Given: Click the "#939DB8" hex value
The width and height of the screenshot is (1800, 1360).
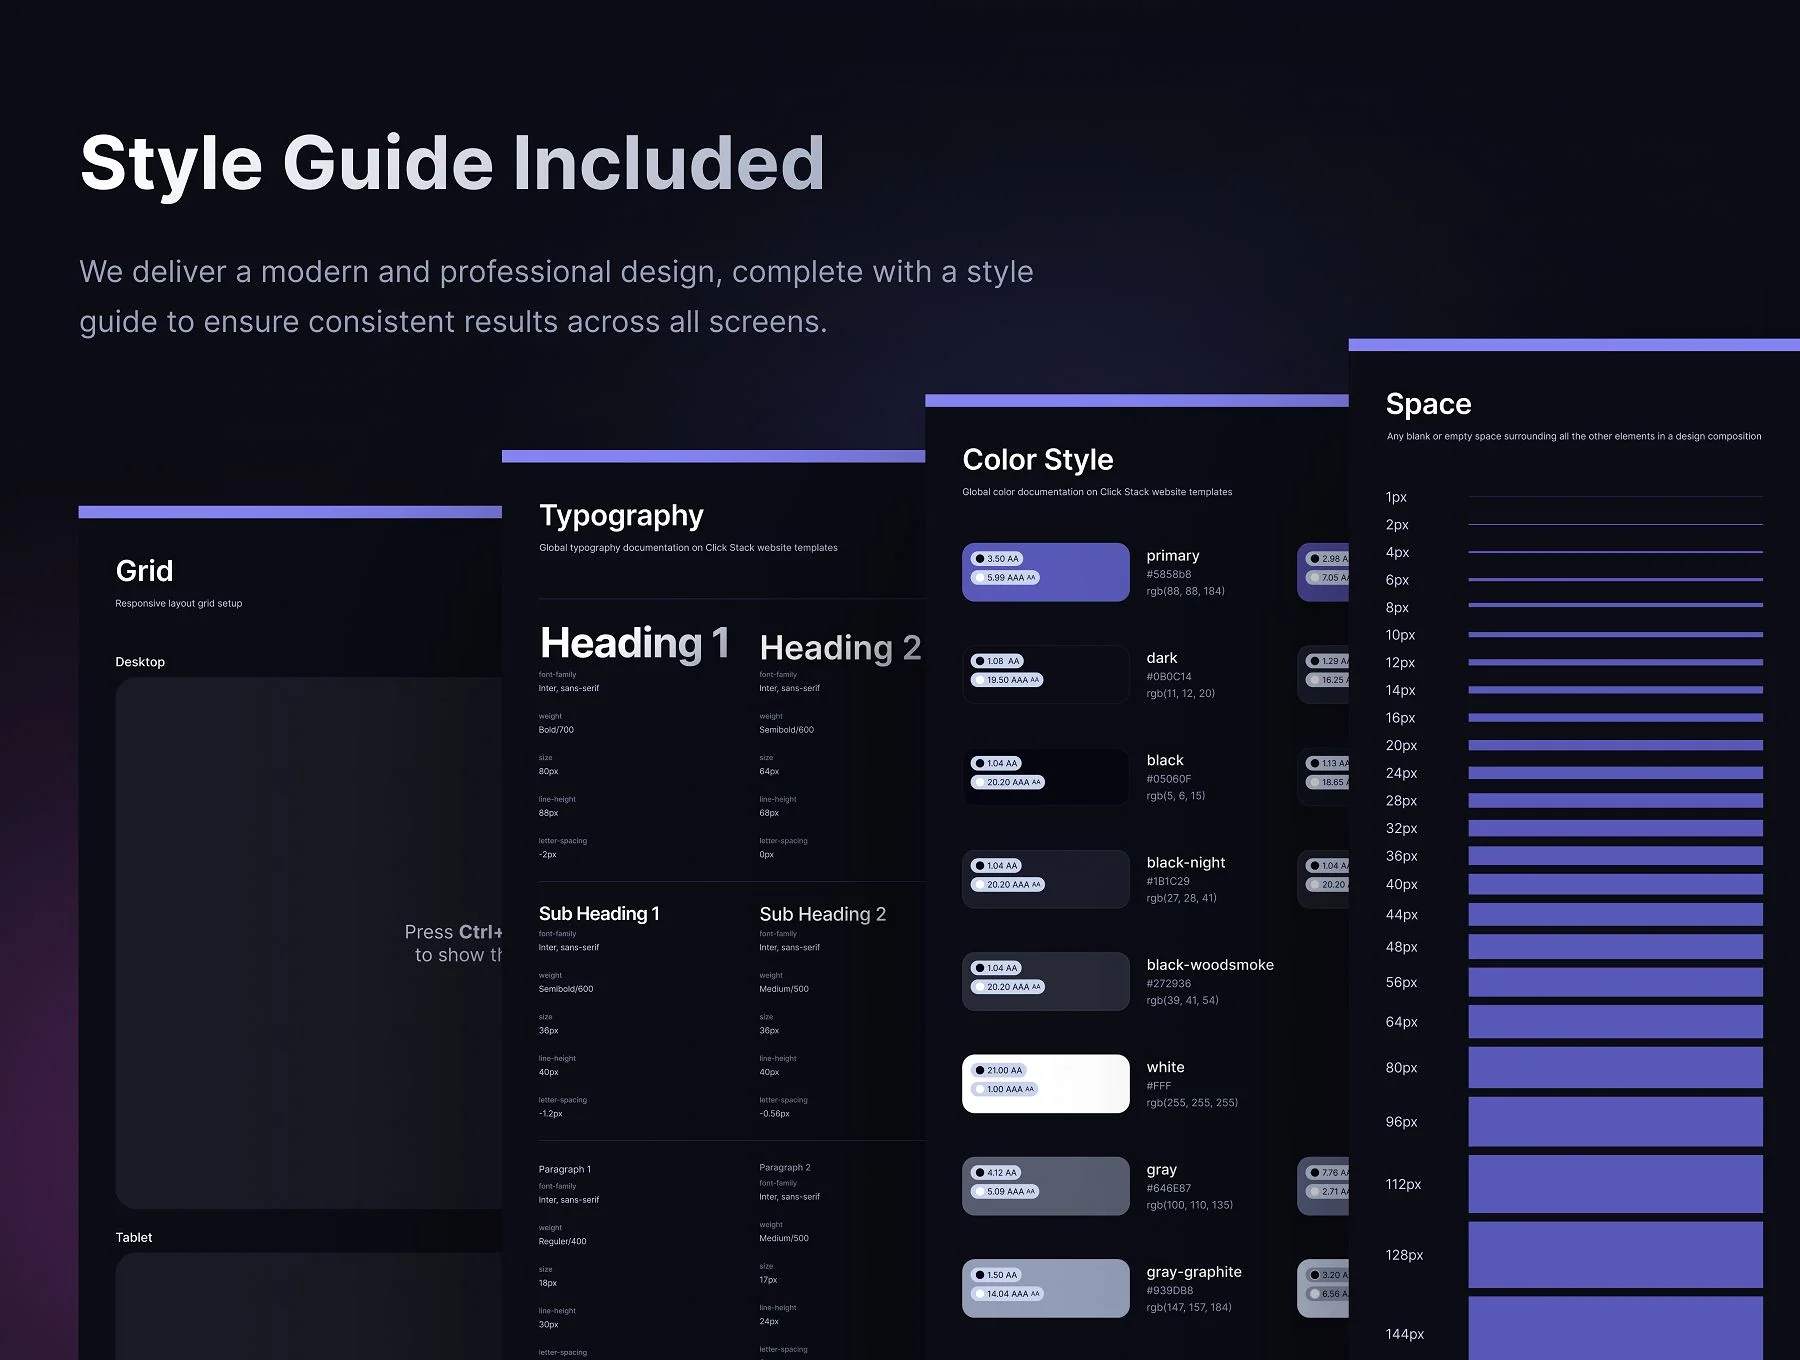Looking at the screenshot, I should tap(1170, 1290).
